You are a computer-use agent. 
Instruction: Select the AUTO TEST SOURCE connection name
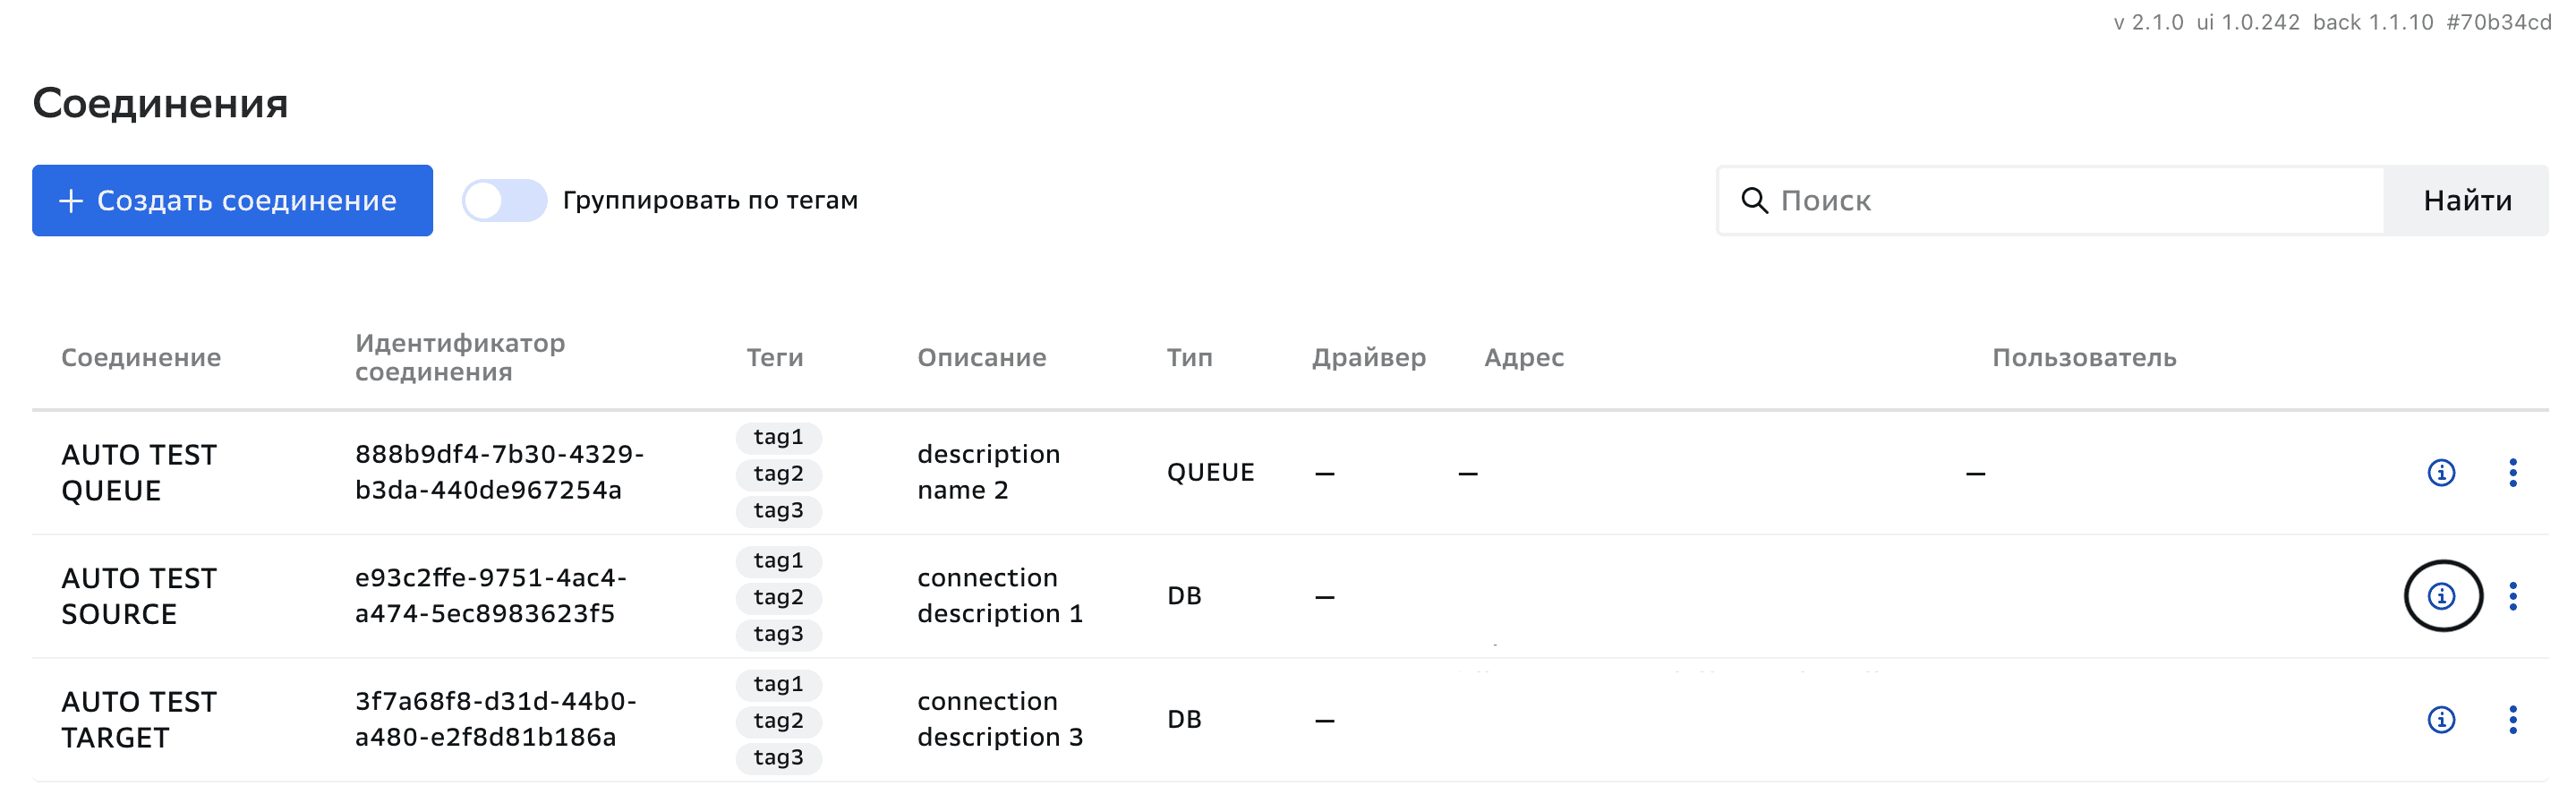tap(139, 596)
